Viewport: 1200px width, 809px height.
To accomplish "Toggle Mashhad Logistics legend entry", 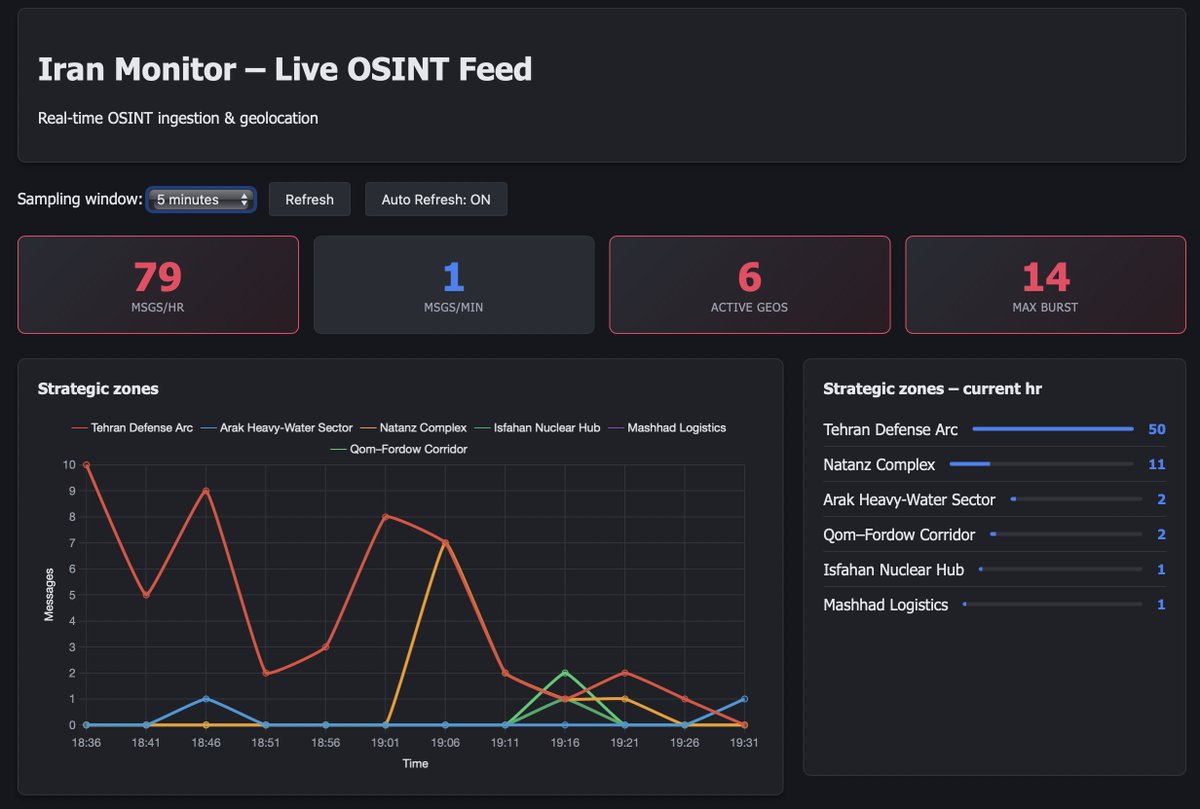I will [x=667, y=427].
